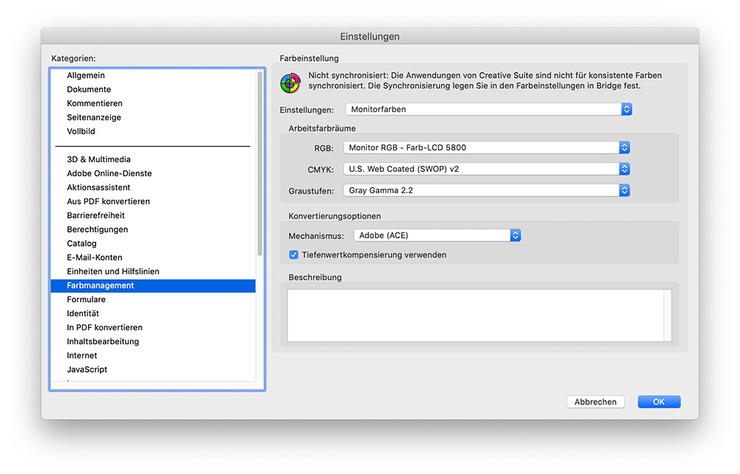Select the highlighted Farbmanagement category
The image size is (740, 474).
click(153, 286)
